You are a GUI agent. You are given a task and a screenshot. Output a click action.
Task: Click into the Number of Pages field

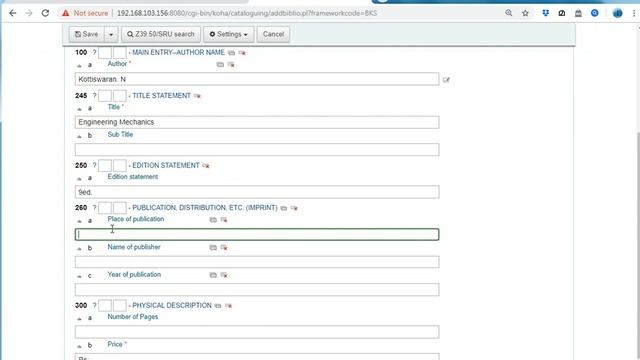257,332
